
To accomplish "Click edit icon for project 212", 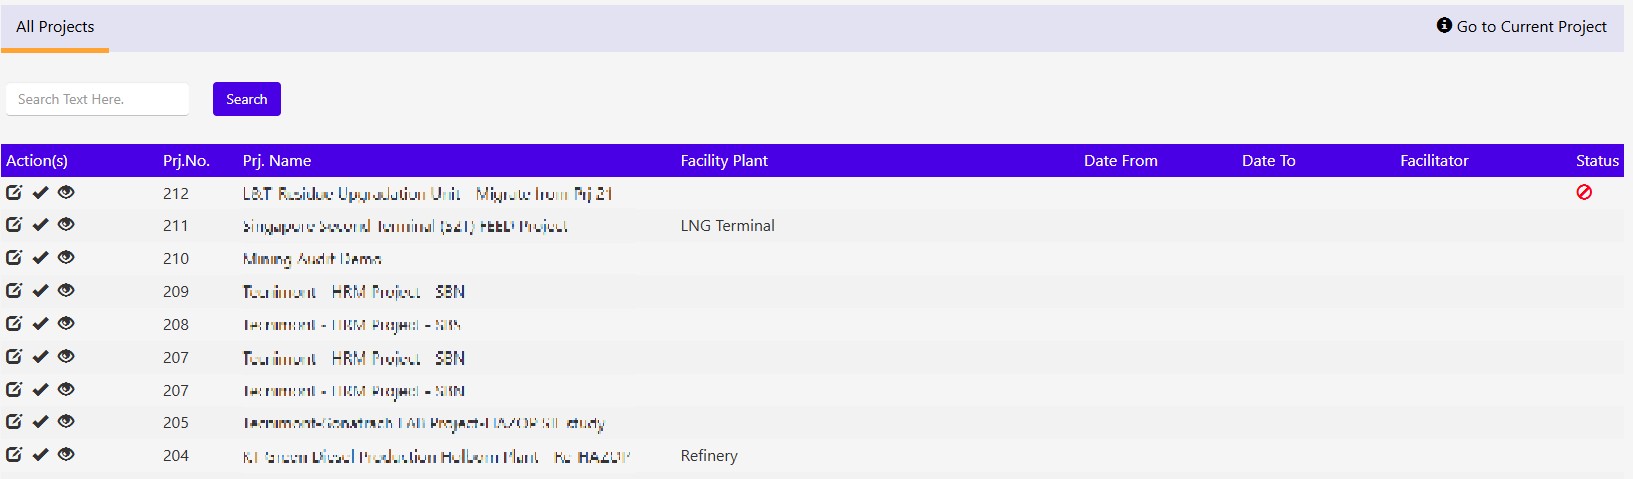I will click(x=14, y=192).
